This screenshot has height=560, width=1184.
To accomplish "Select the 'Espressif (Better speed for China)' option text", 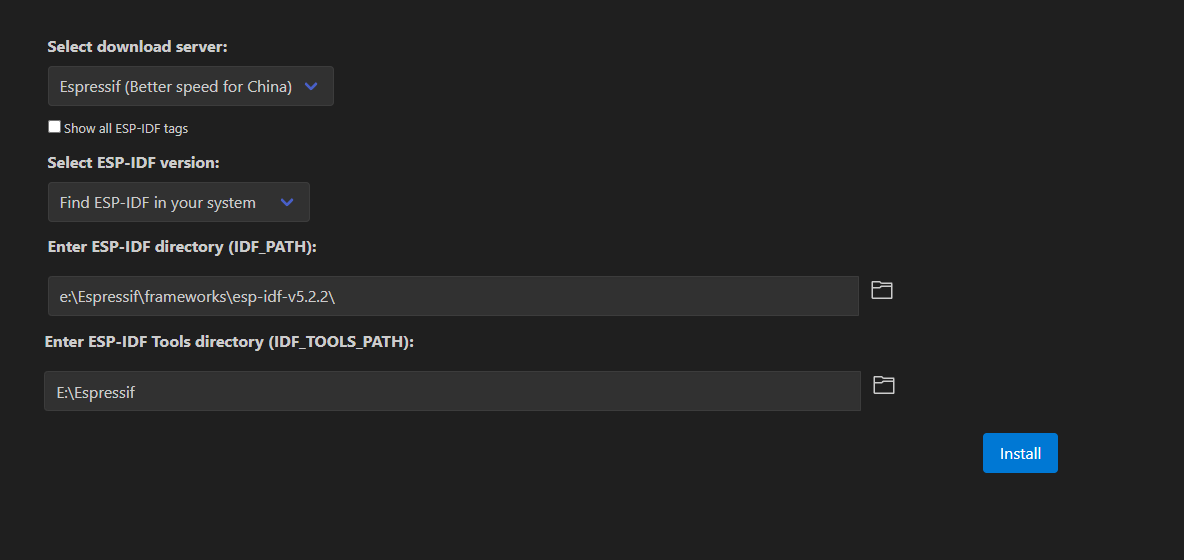I will click(x=176, y=87).
